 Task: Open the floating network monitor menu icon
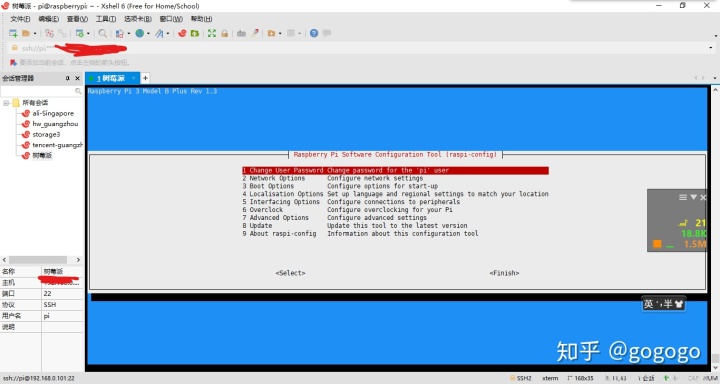(683, 197)
